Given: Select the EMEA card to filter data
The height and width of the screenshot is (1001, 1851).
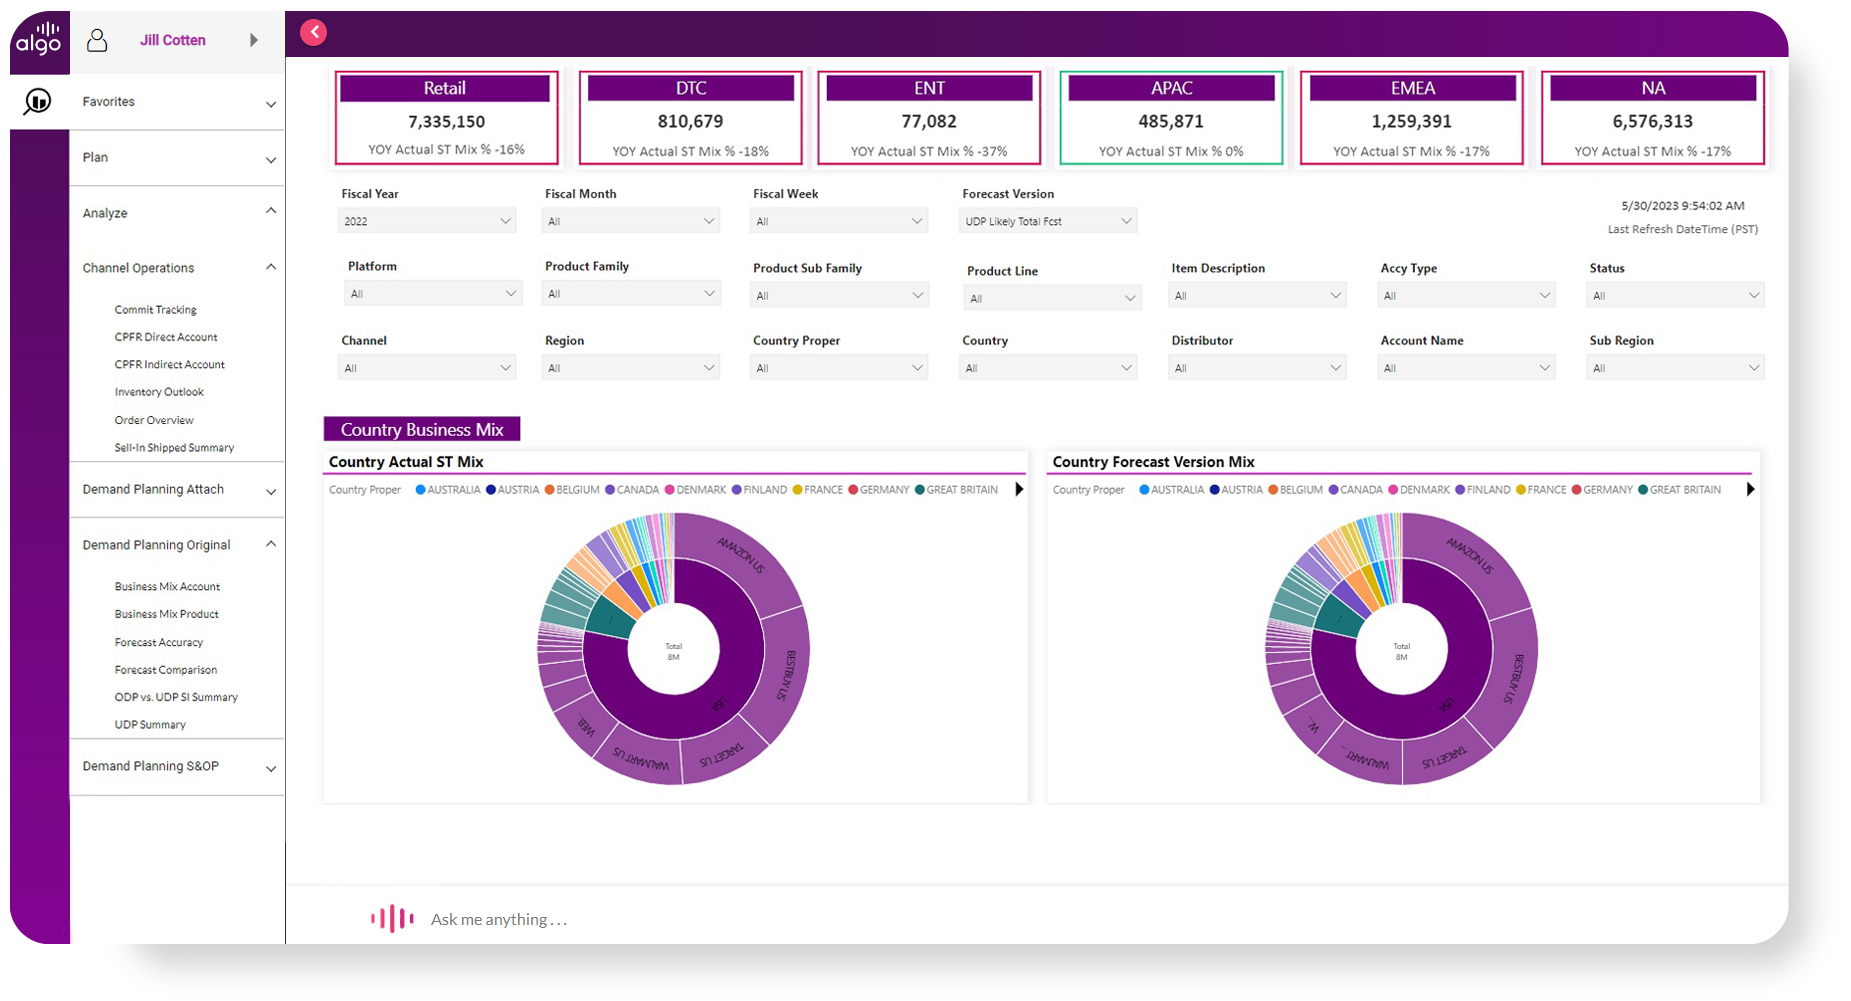Looking at the screenshot, I should 1412,117.
